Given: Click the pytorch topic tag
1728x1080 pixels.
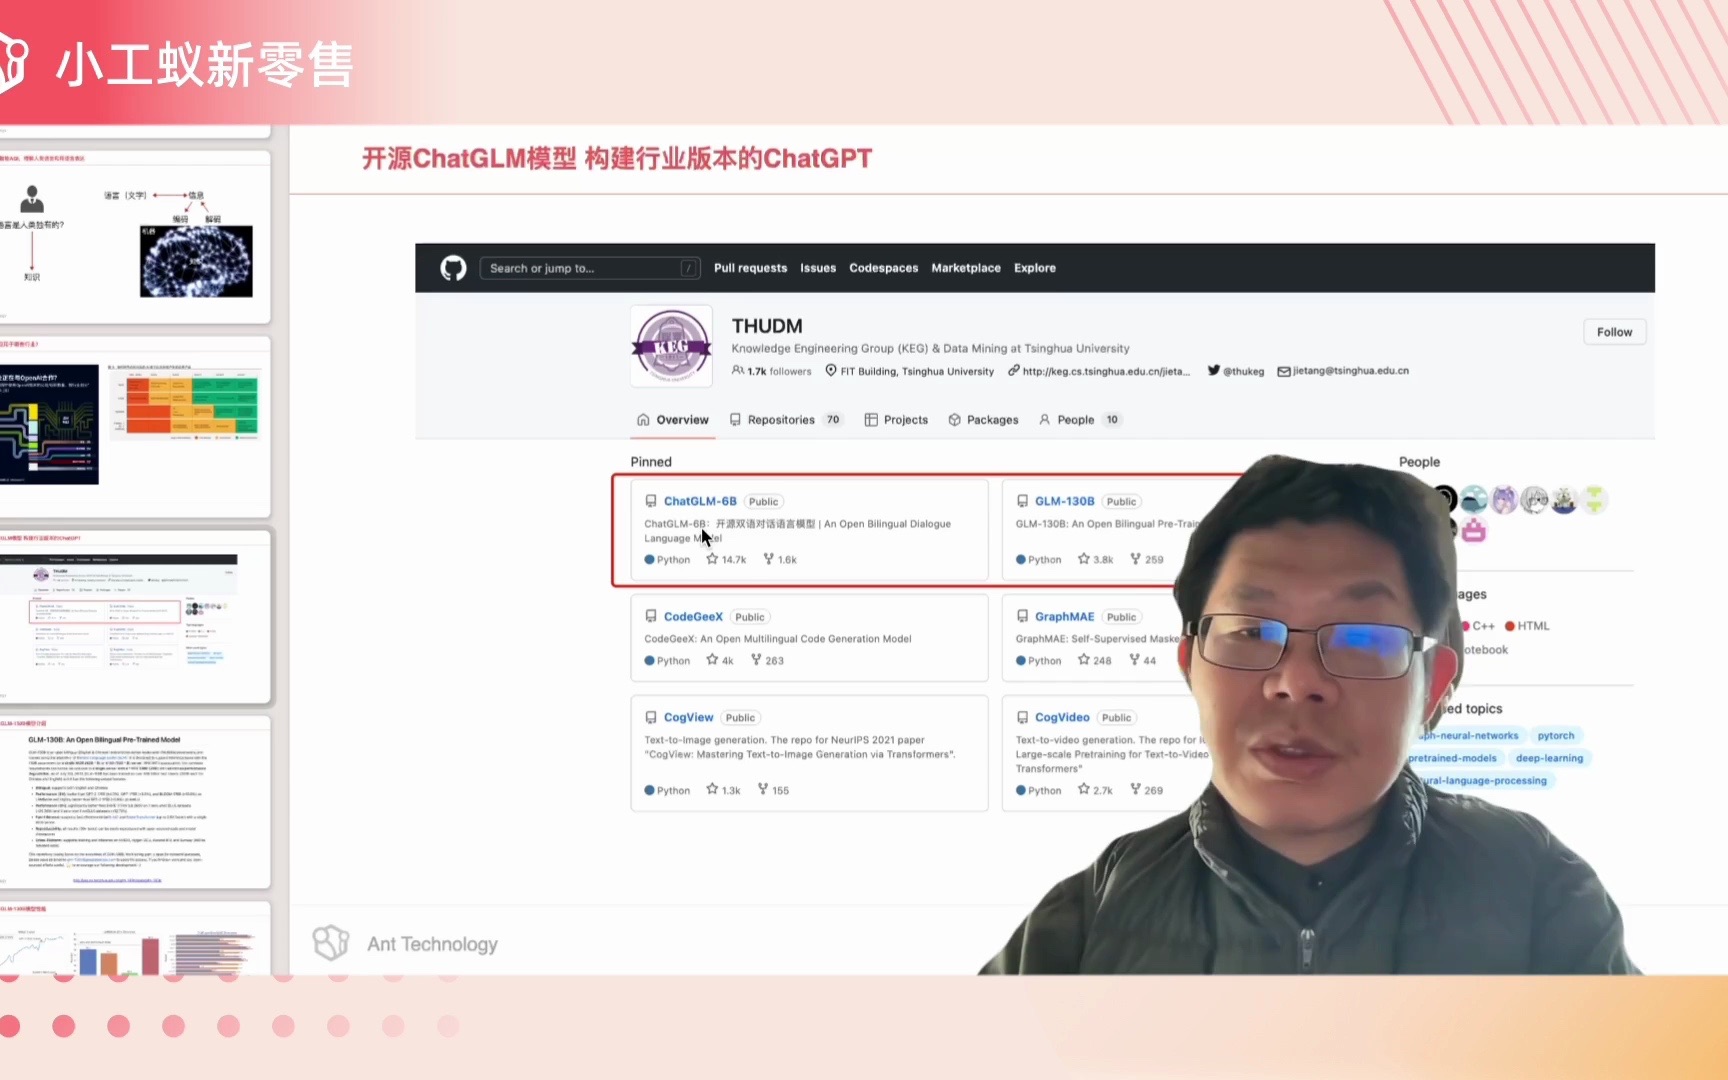Looking at the screenshot, I should pos(1556,735).
